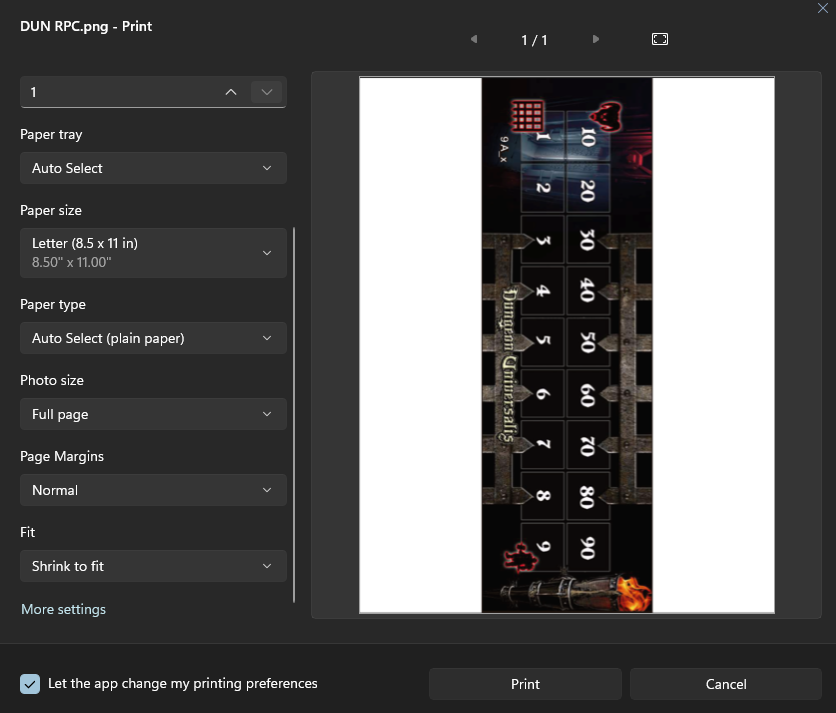Click the Paper type label
This screenshot has width=836, height=713.
[53, 305]
